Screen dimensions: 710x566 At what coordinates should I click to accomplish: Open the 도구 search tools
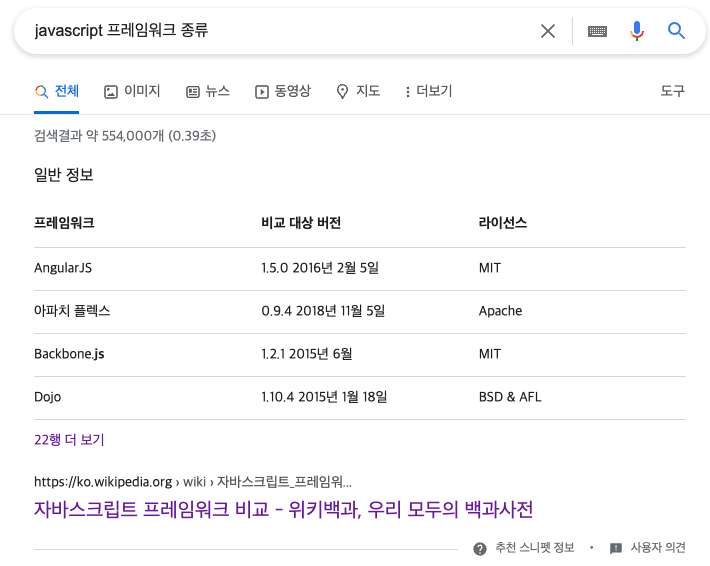point(672,91)
